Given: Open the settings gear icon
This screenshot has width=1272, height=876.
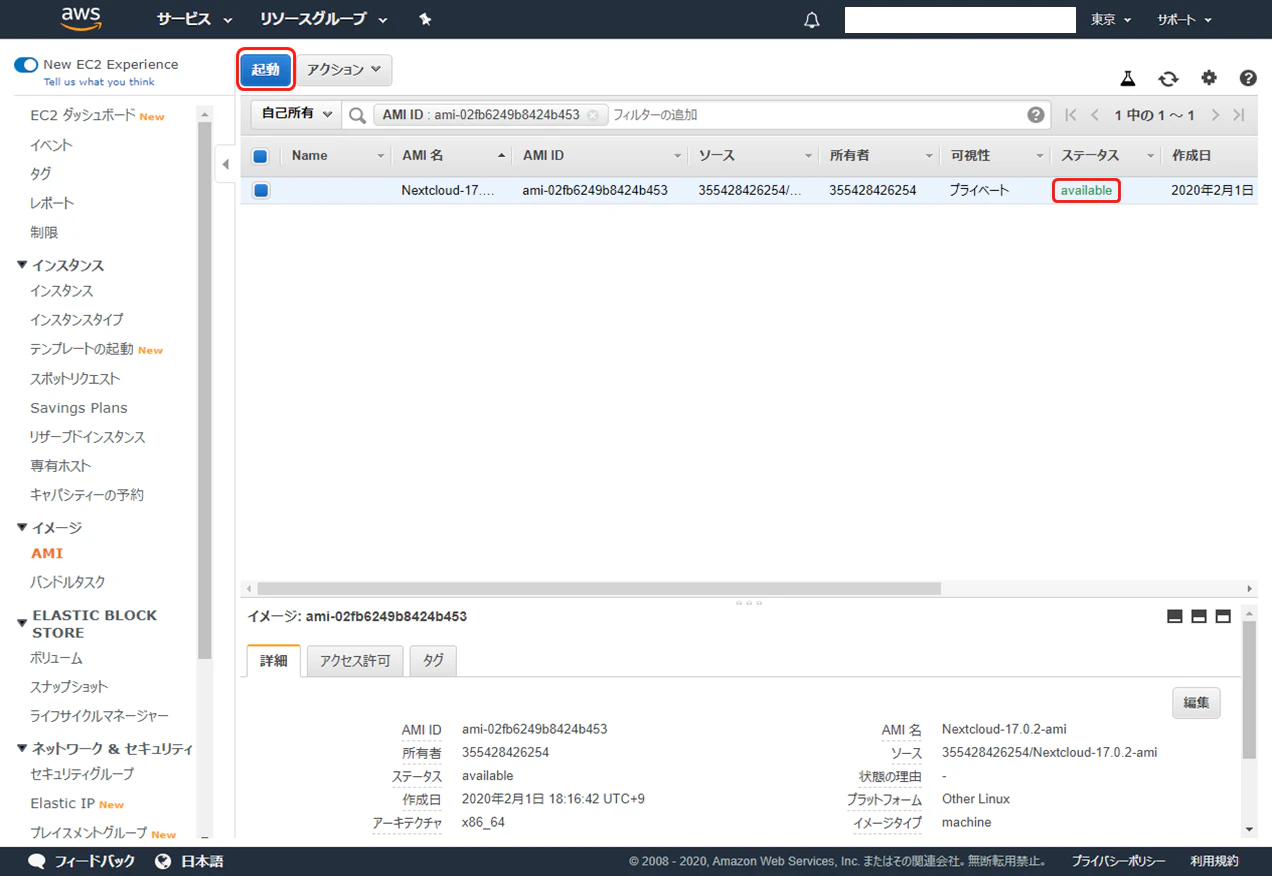Looking at the screenshot, I should click(x=1209, y=78).
